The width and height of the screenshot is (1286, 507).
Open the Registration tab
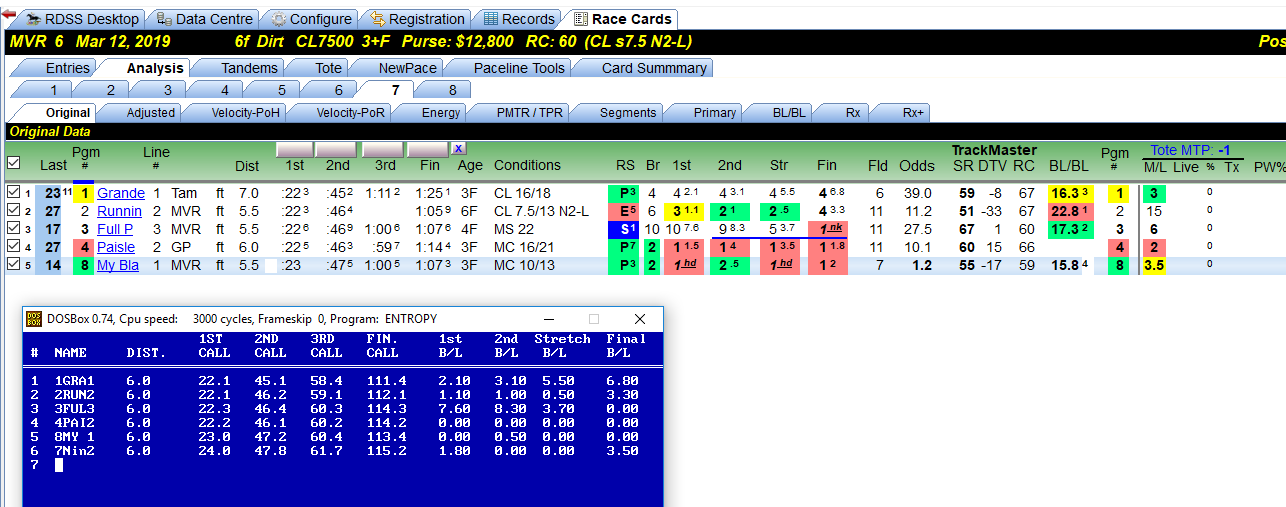417,19
